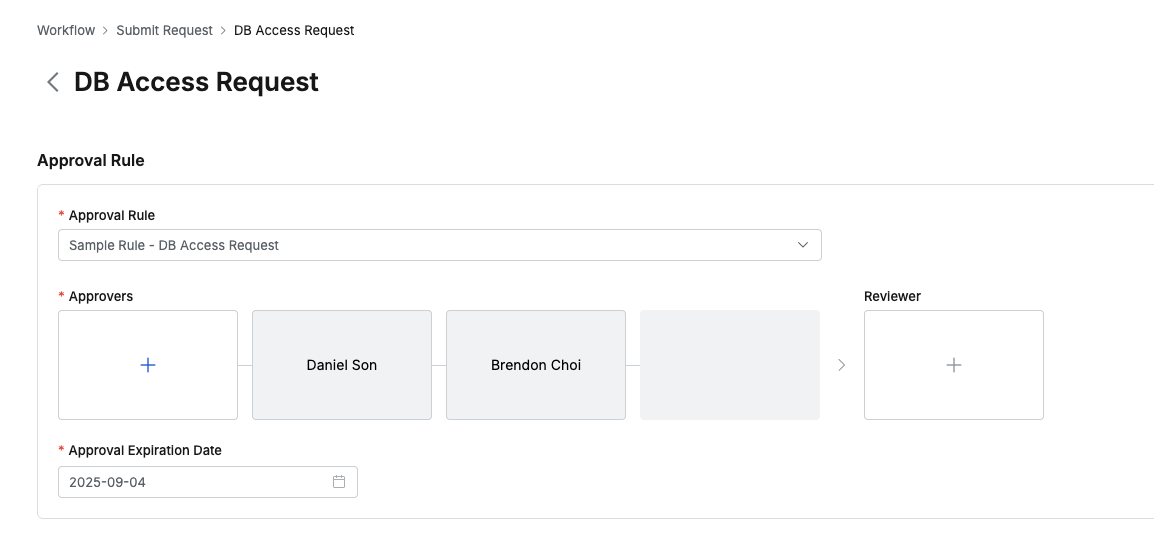1154x548 pixels.
Task: Click the Approval Expiration Date label
Action: [x=145, y=450]
